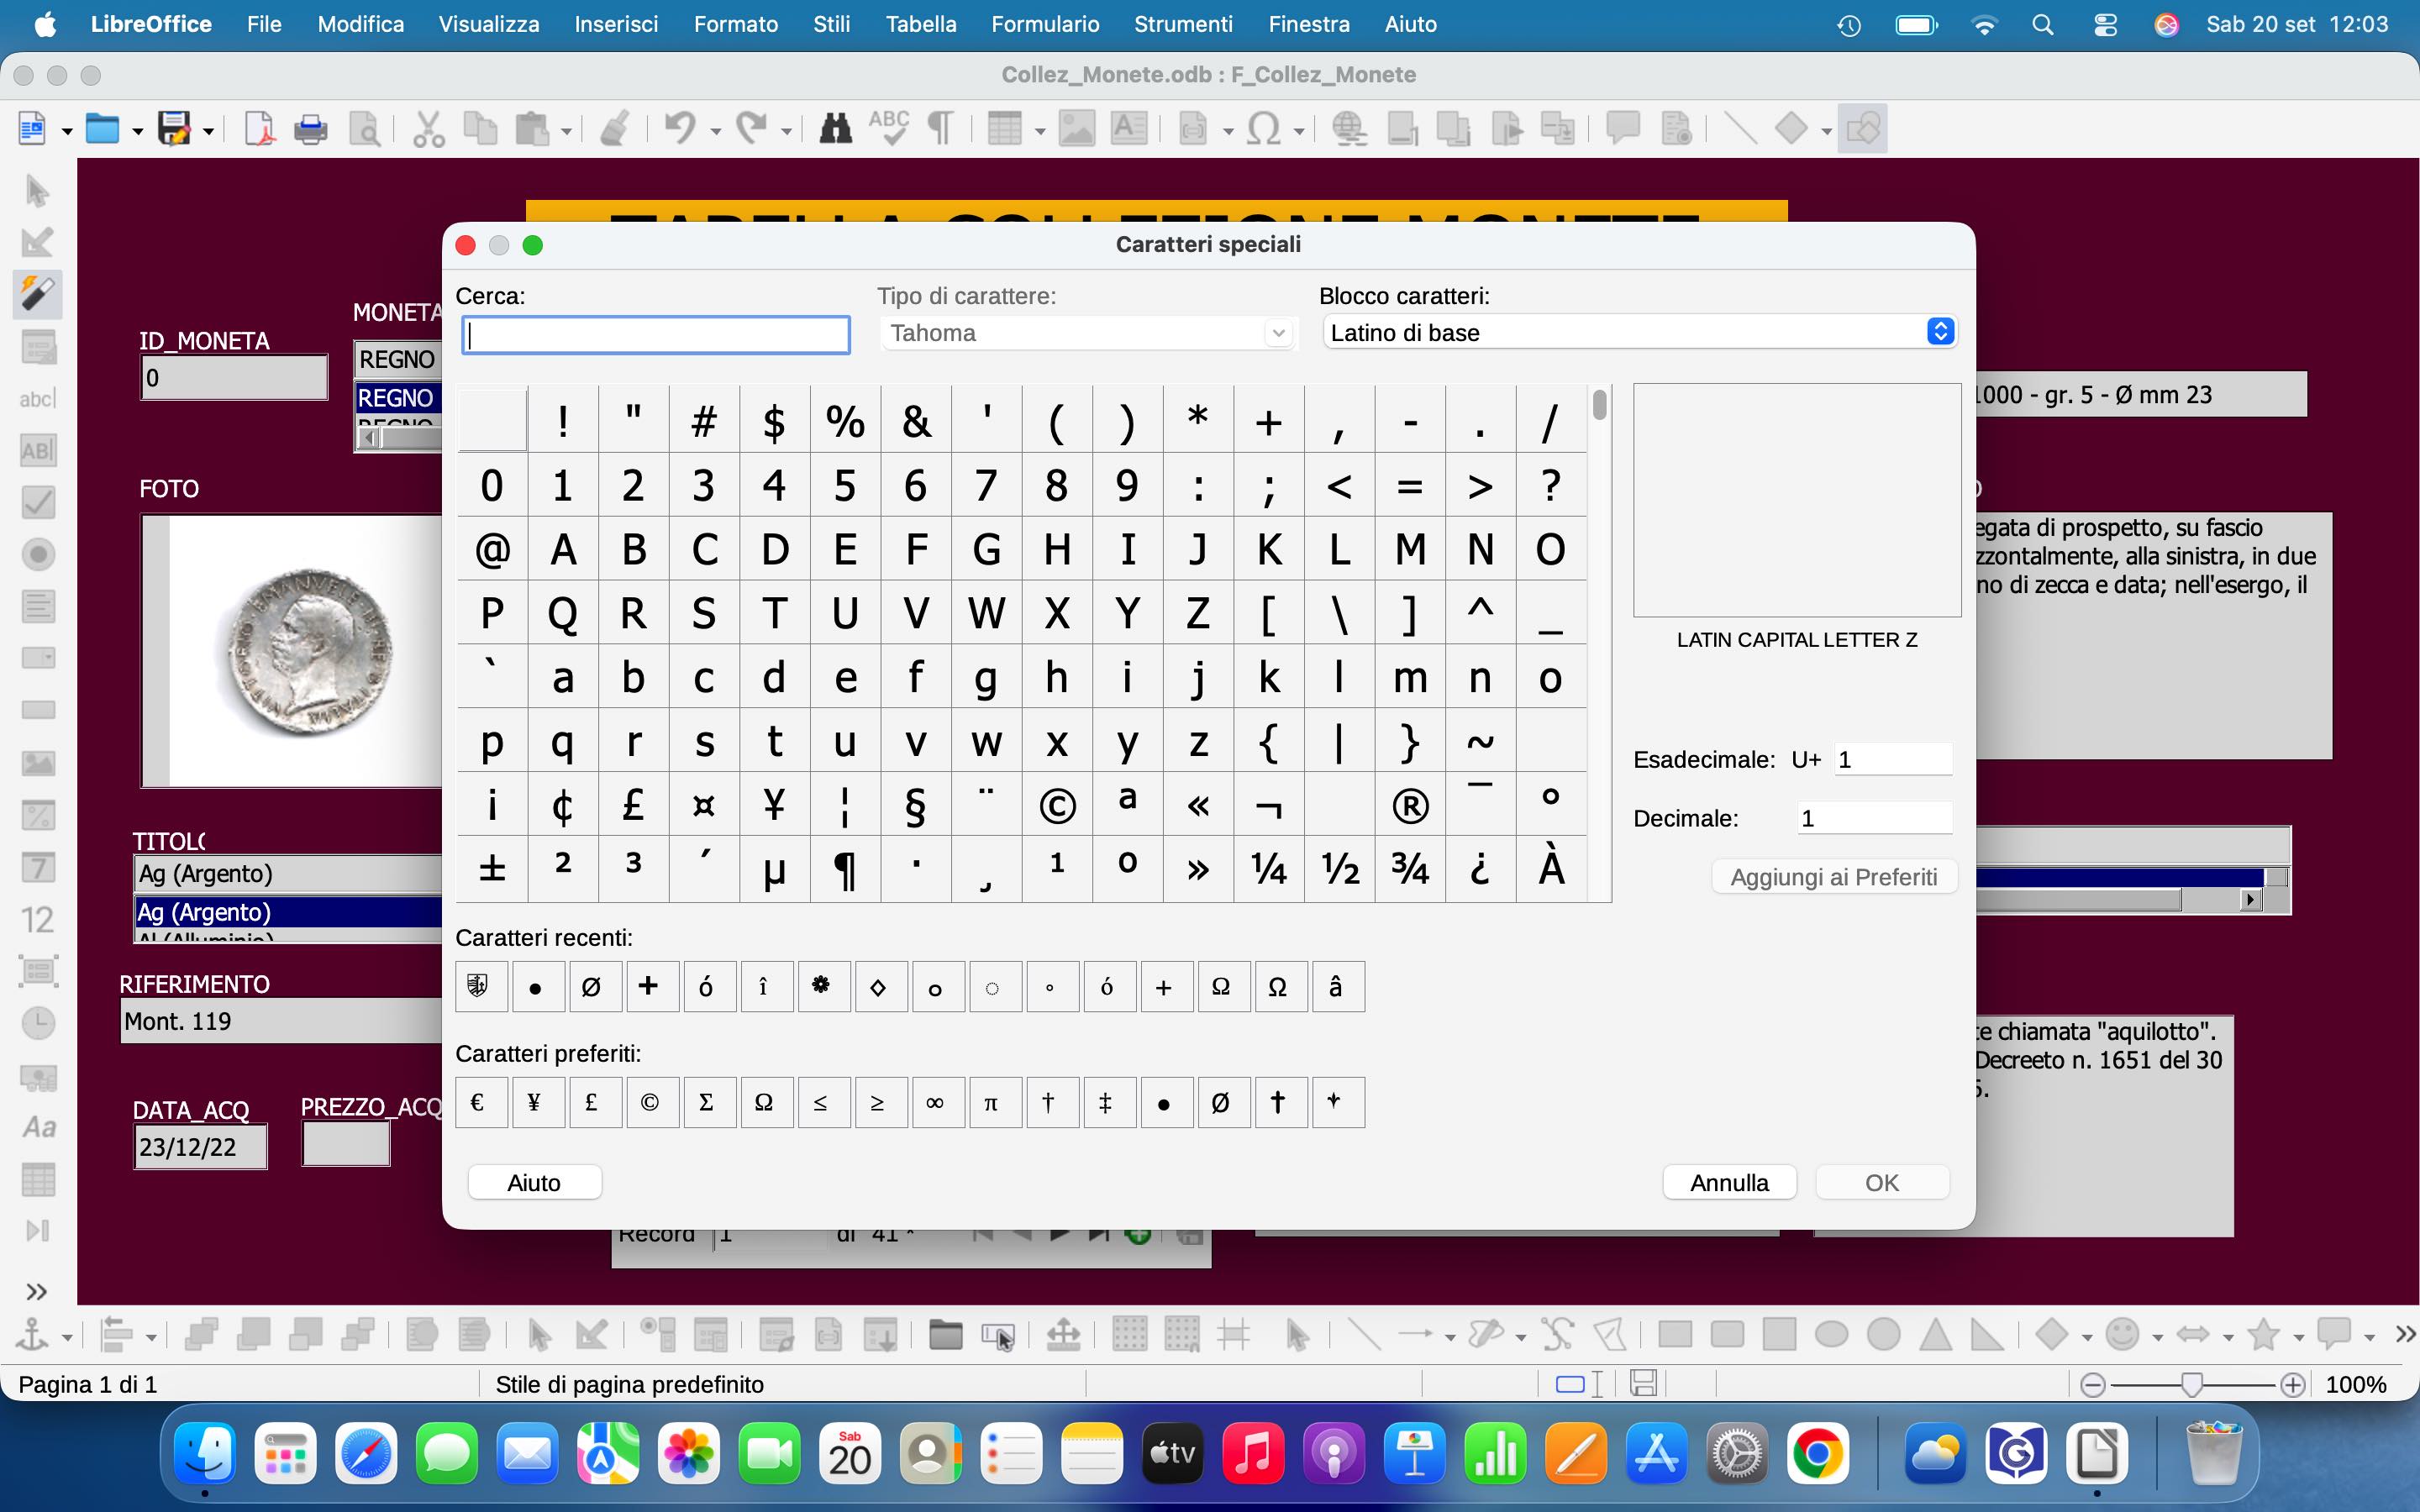
Task: Click the coin photo in FOTO field
Action: click(x=308, y=651)
